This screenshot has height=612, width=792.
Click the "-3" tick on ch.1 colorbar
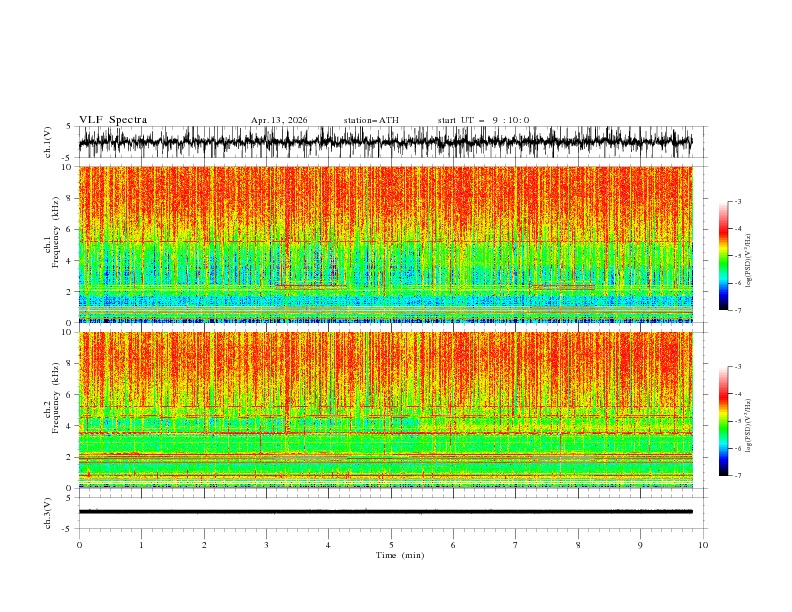(x=737, y=202)
